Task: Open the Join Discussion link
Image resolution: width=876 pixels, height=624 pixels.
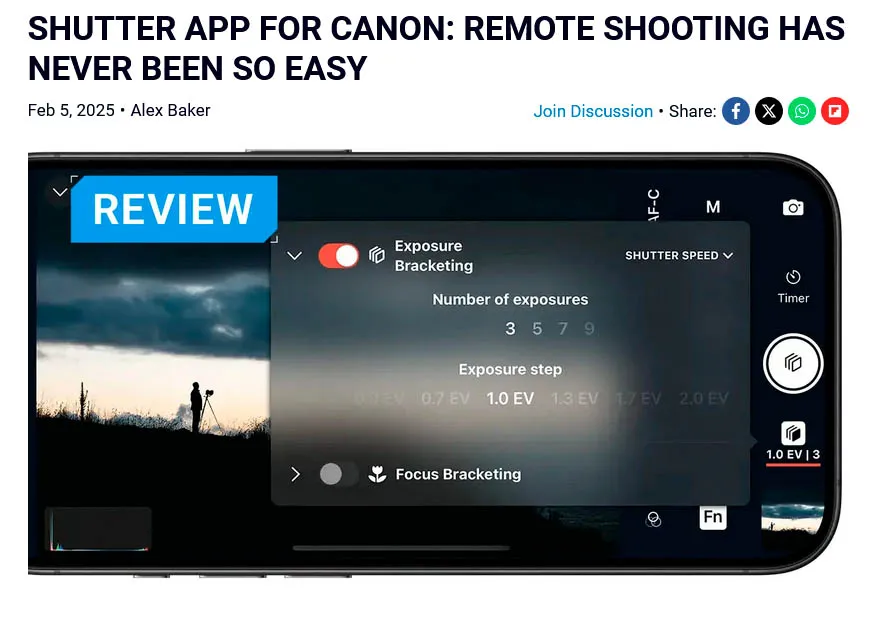Action: pos(593,111)
